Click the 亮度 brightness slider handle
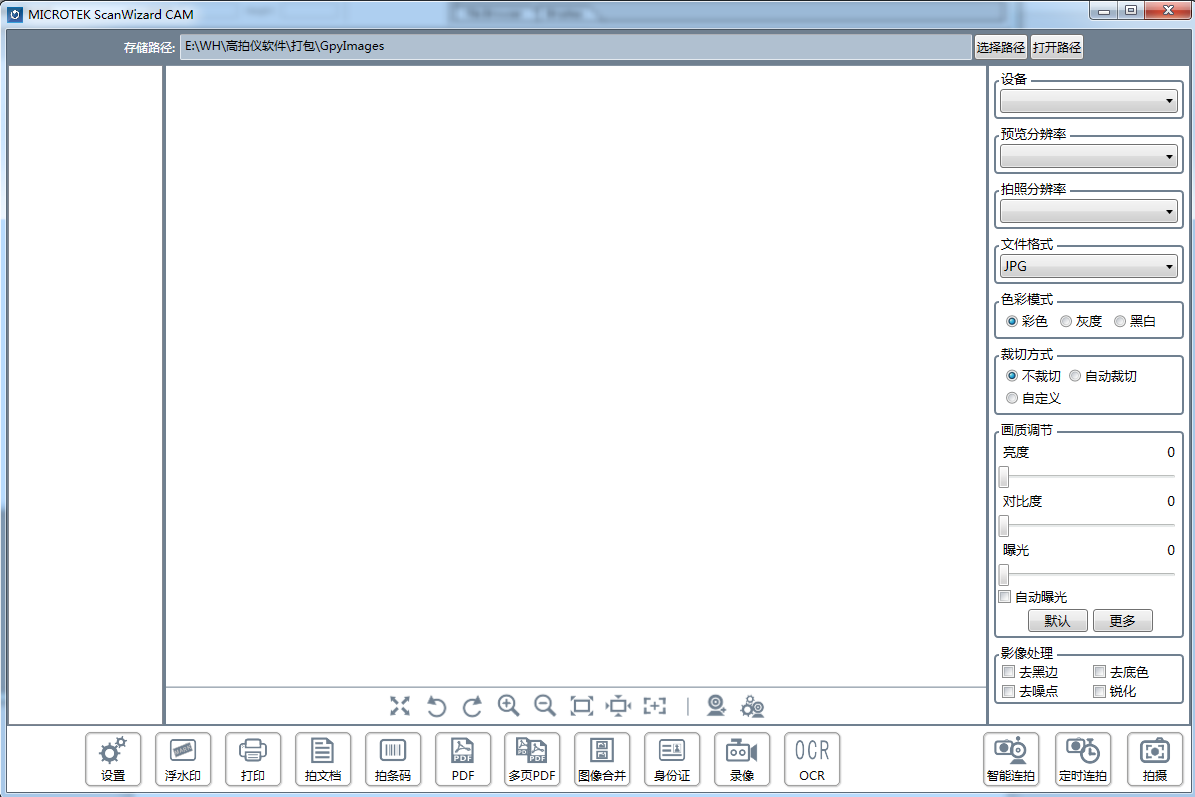The height and width of the screenshot is (797, 1195). (x=1003, y=477)
